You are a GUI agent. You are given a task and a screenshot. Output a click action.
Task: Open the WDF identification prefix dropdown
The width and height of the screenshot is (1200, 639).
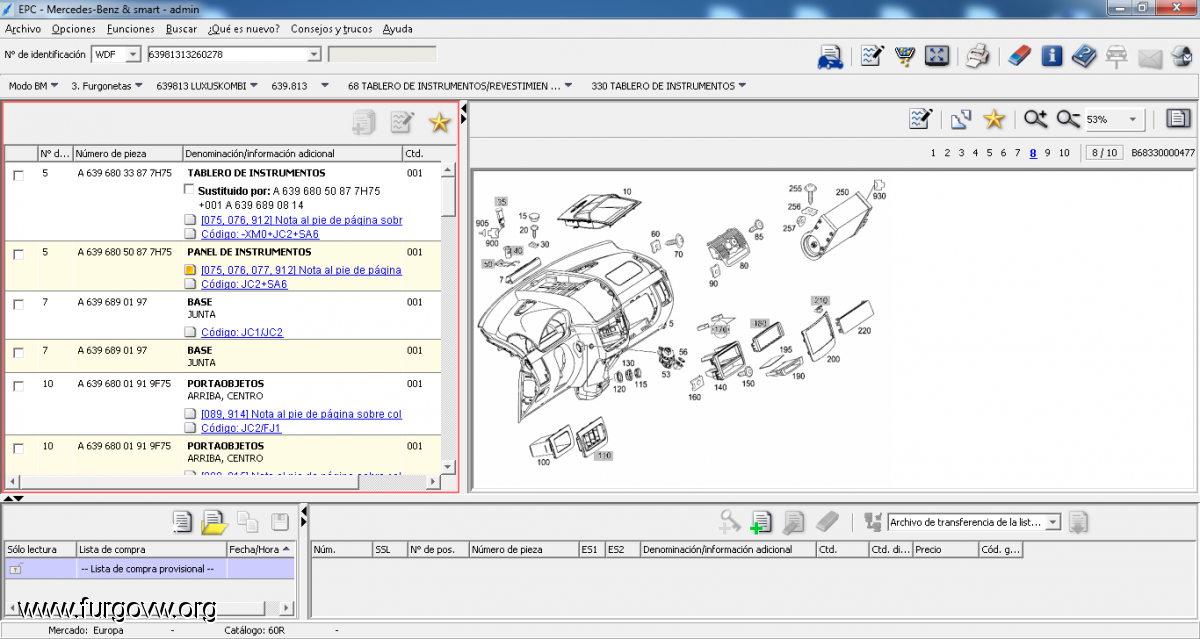tap(133, 54)
